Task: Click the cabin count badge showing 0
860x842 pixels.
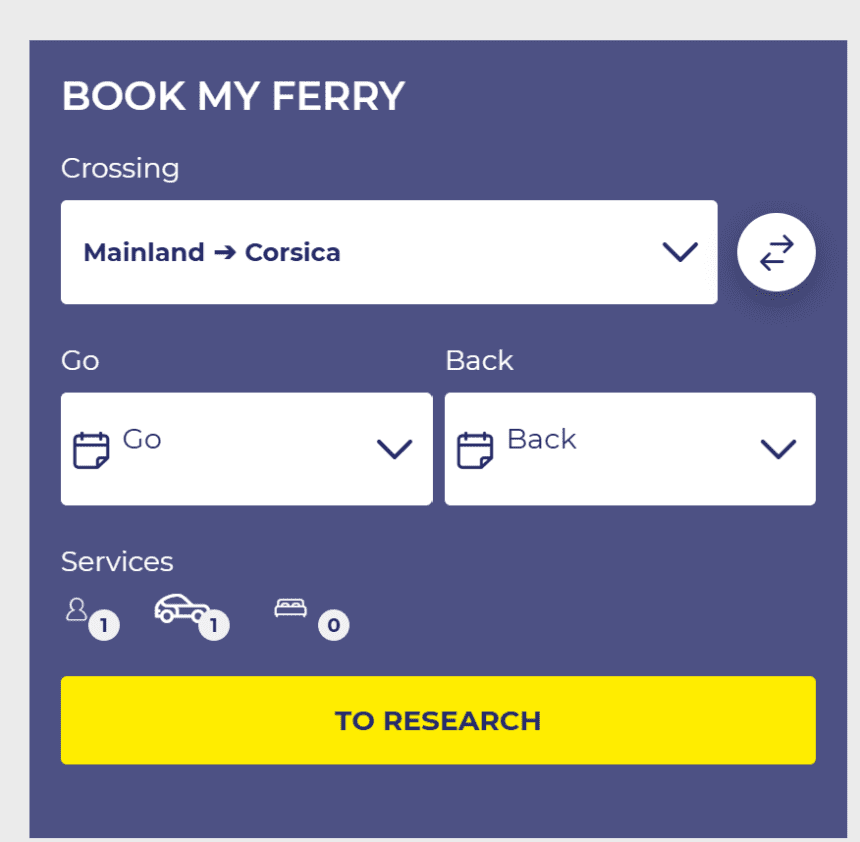Action: (x=334, y=627)
